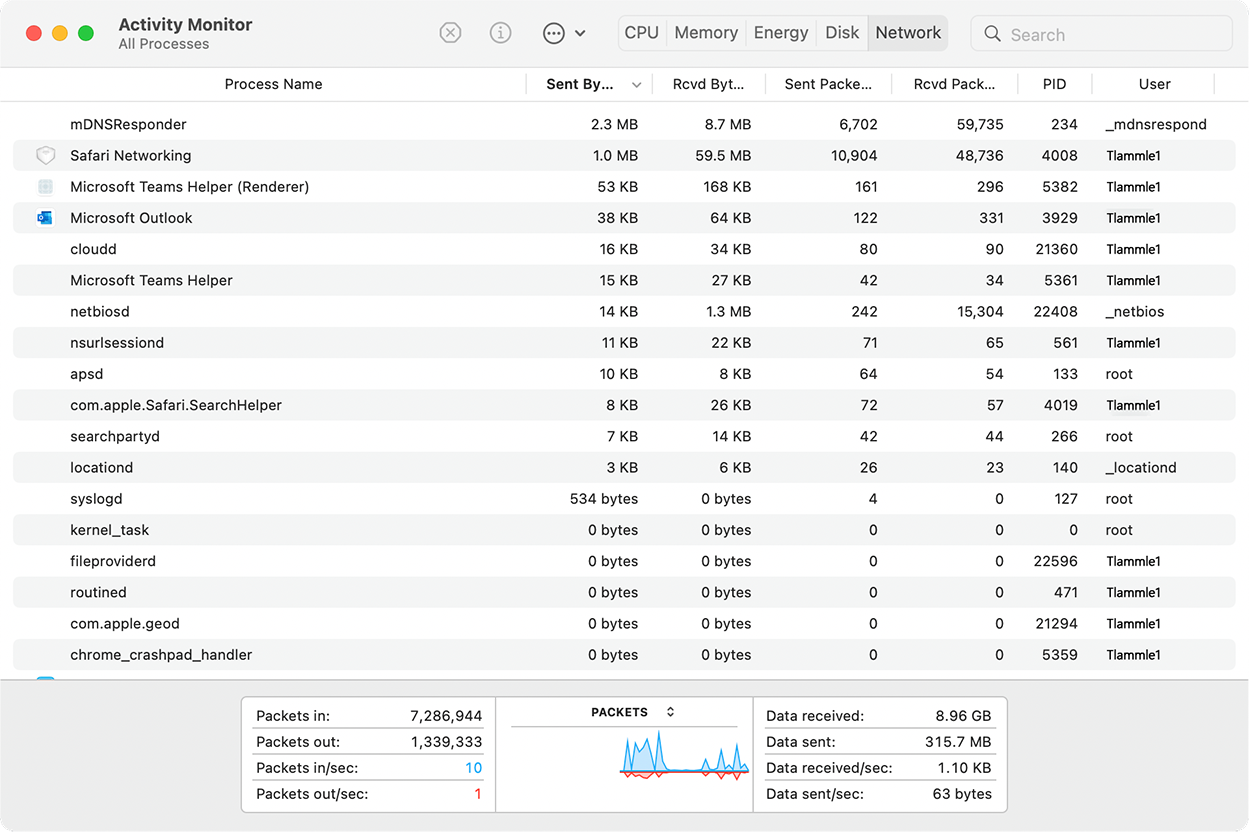Sort by the PID column header

click(1054, 84)
